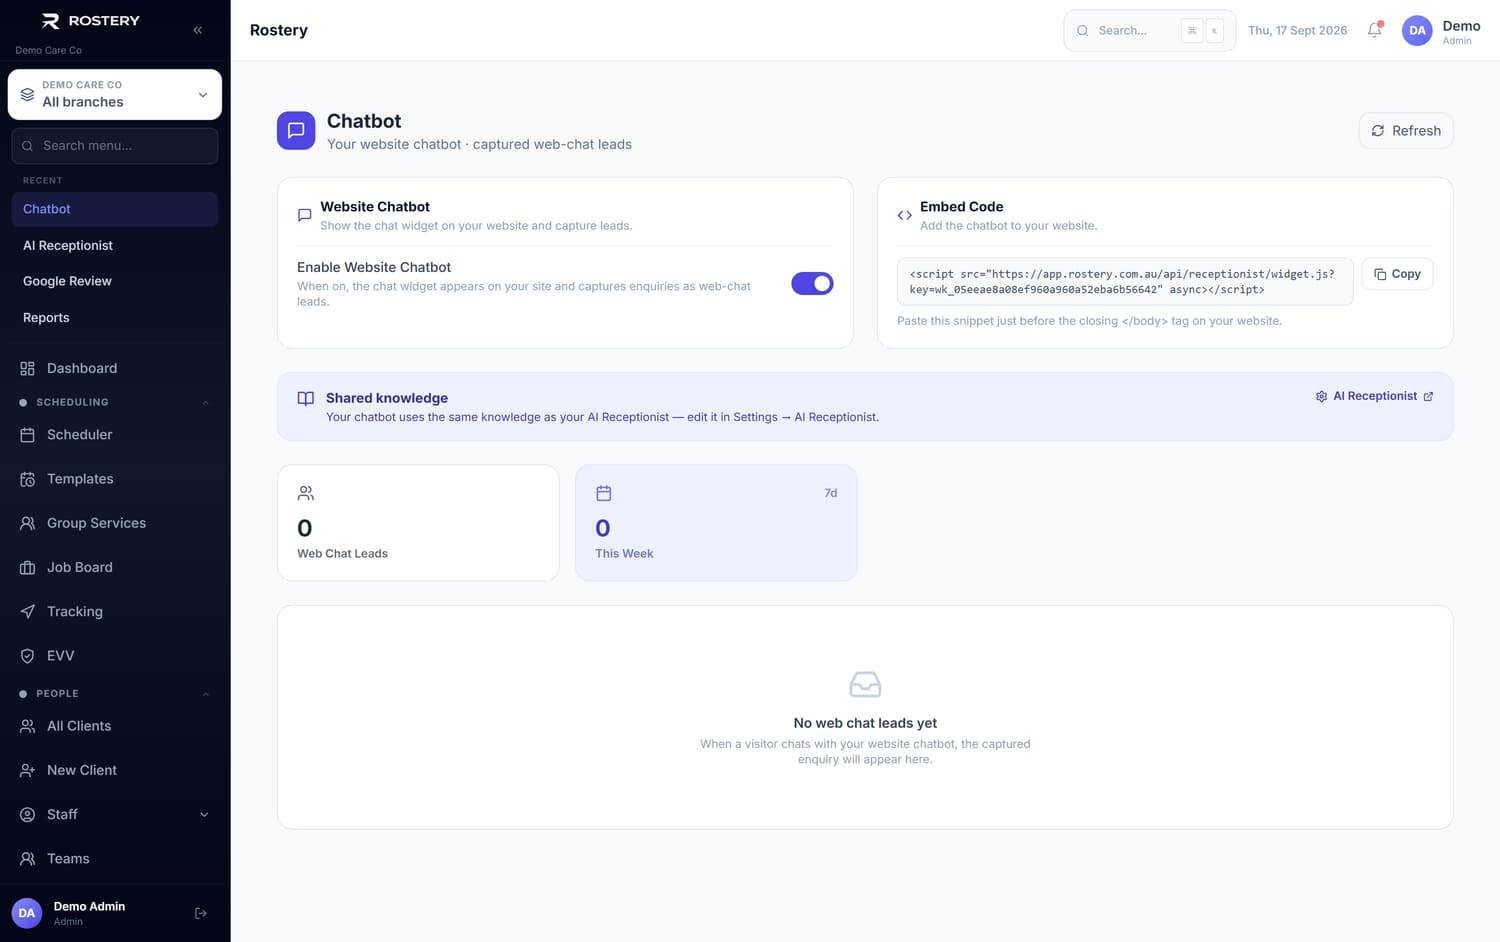This screenshot has height=942, width=1500.
Task: Open Reports menu item
Action: tap(114, 317)
